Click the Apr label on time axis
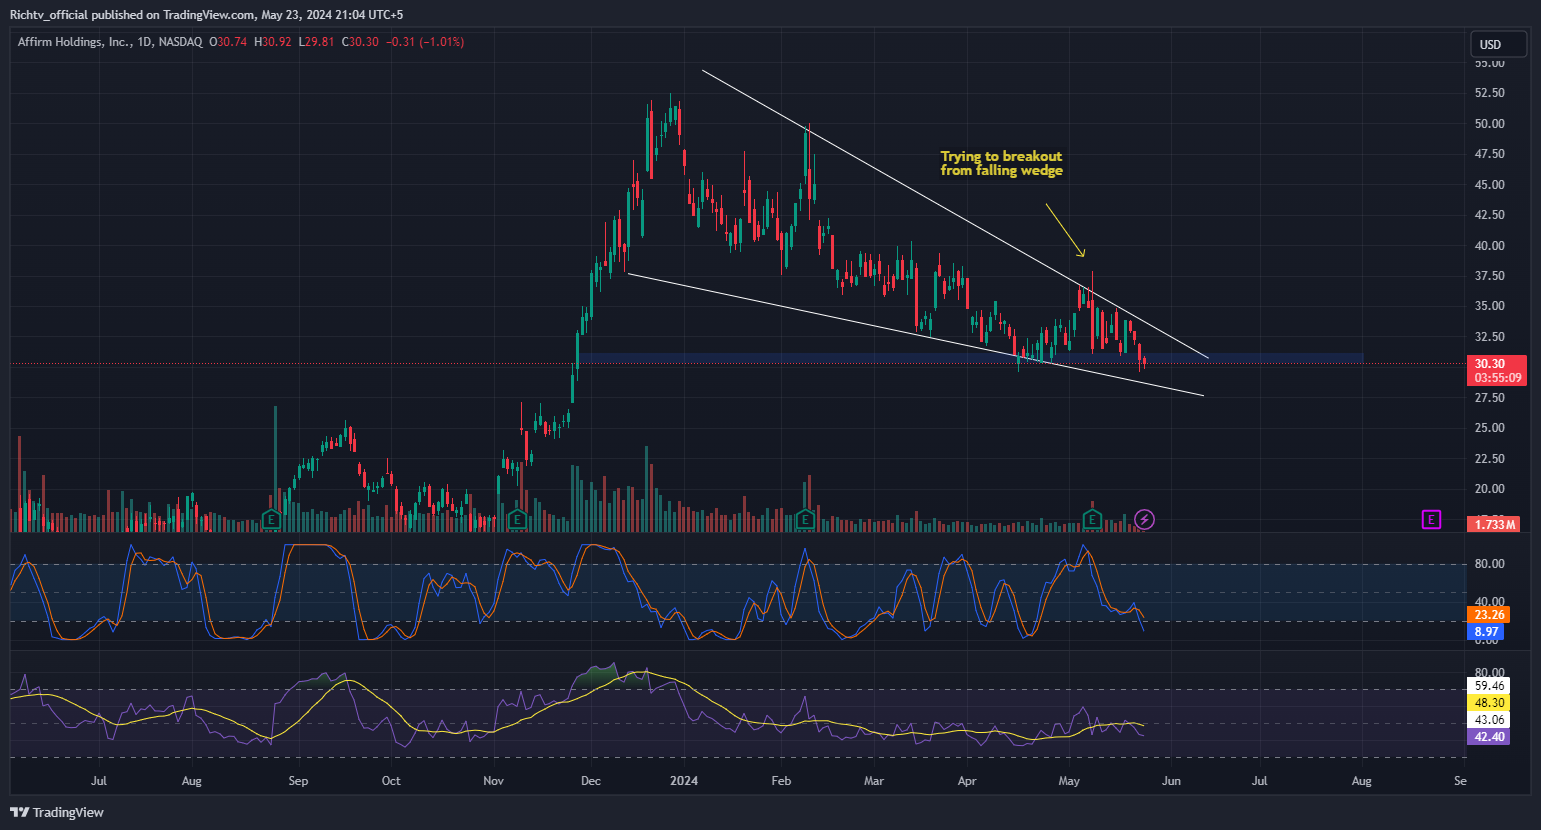This screenshot has height=830, width=1541. pyautogui.click(x=967, y=781)
